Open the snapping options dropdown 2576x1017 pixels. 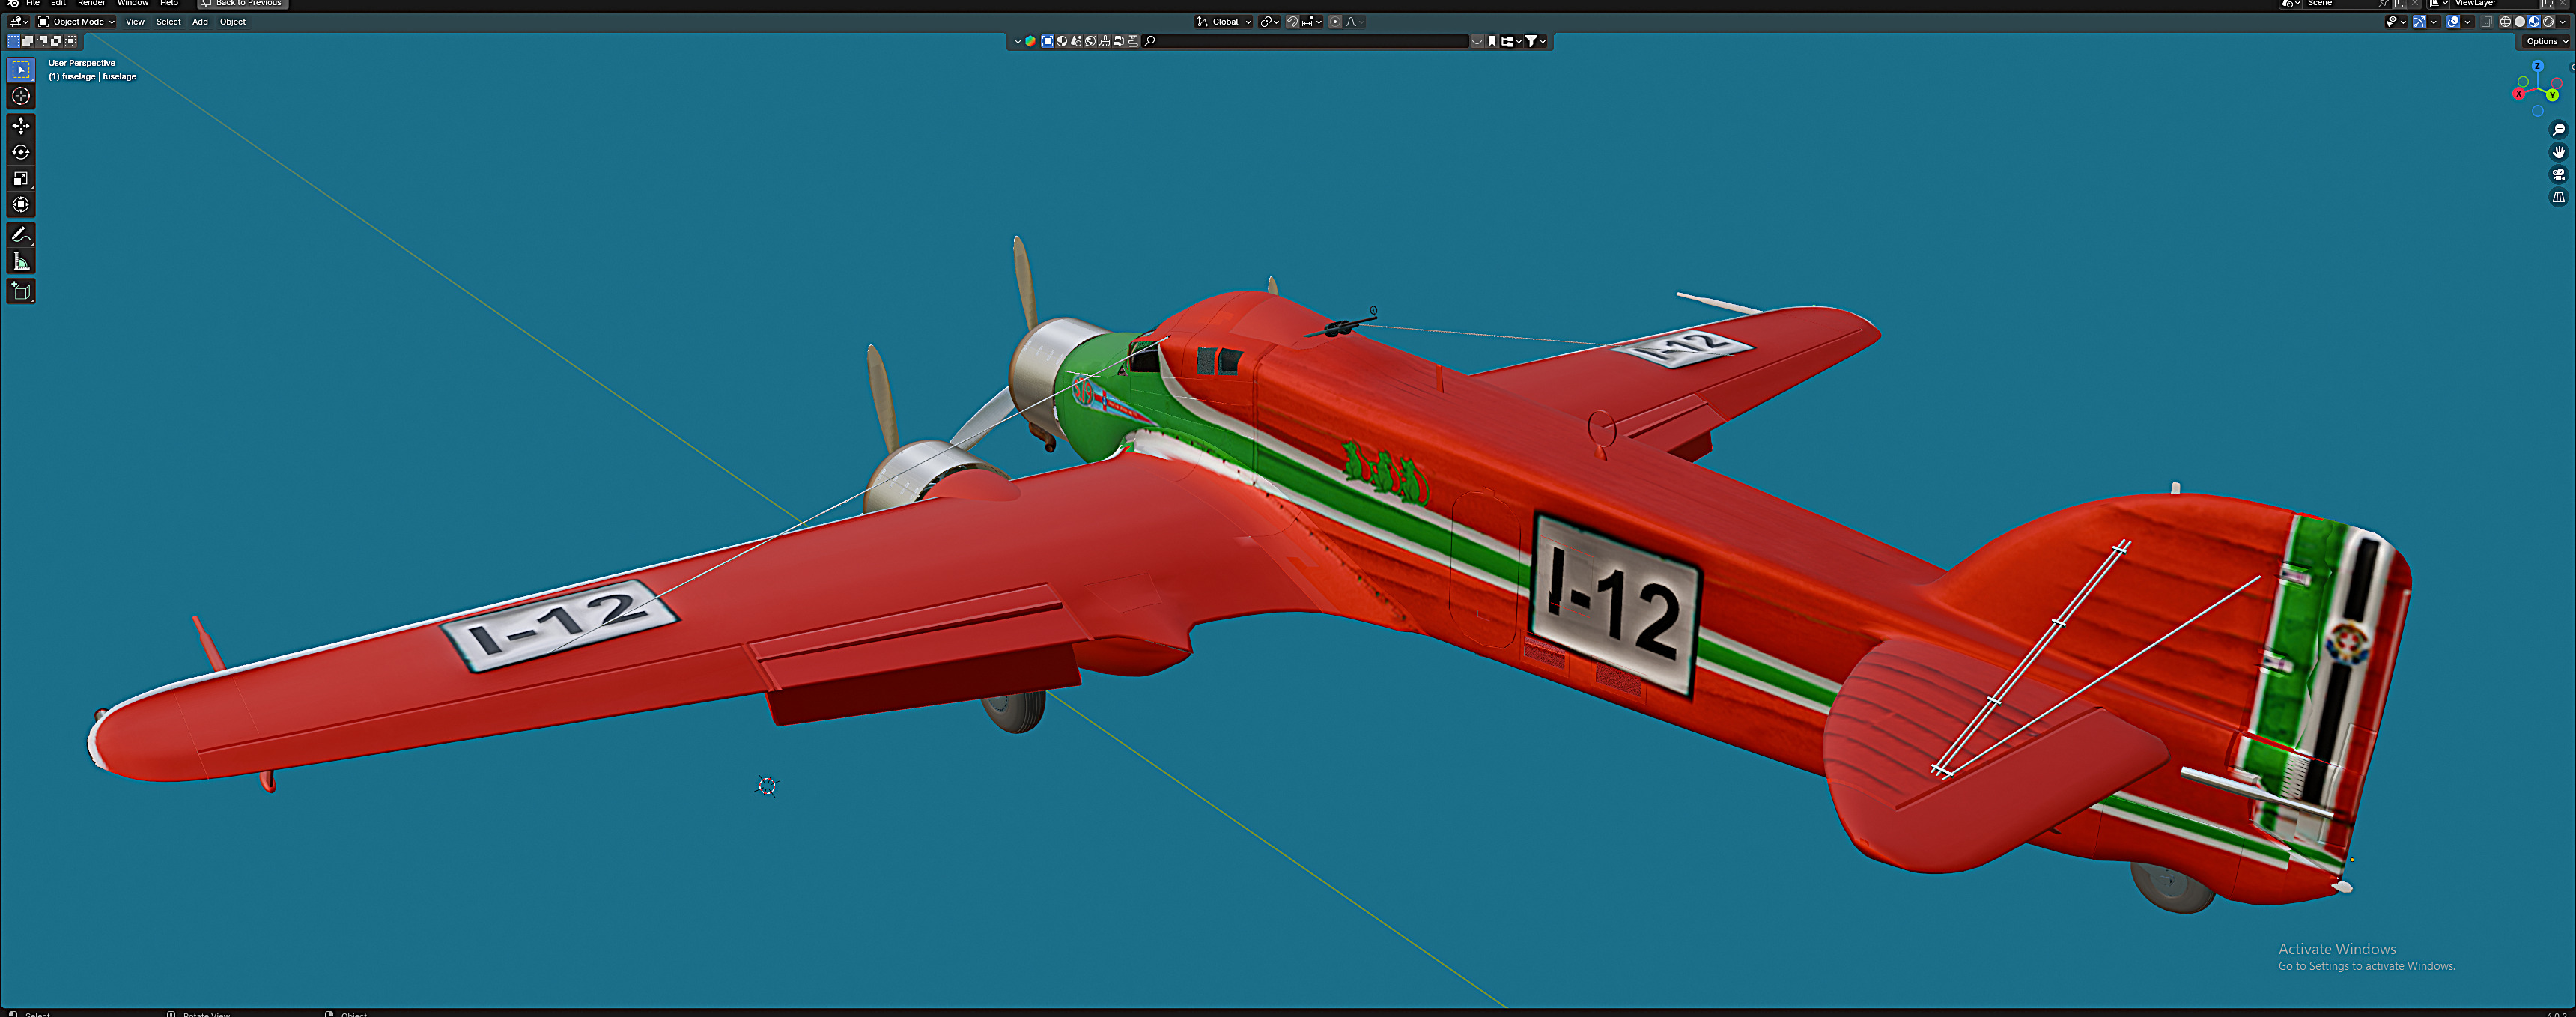[x=1312, y=22]
